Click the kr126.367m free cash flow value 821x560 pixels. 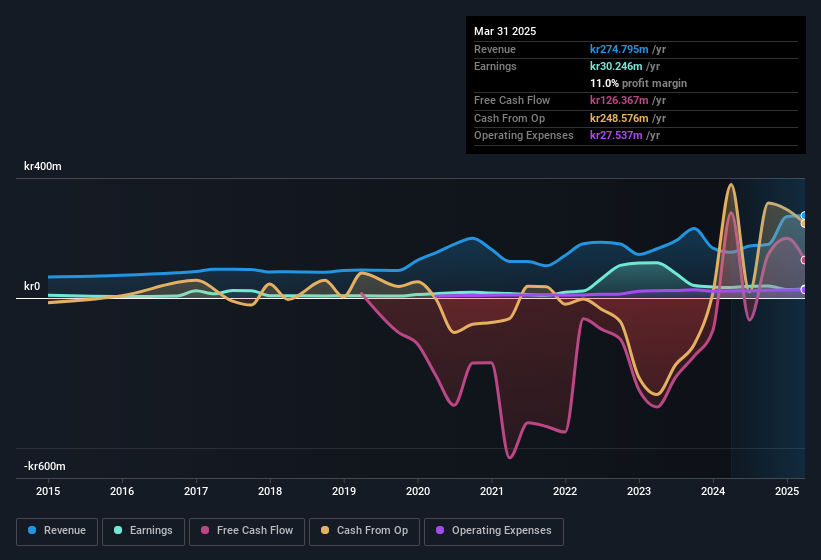[x=619, y=100]
